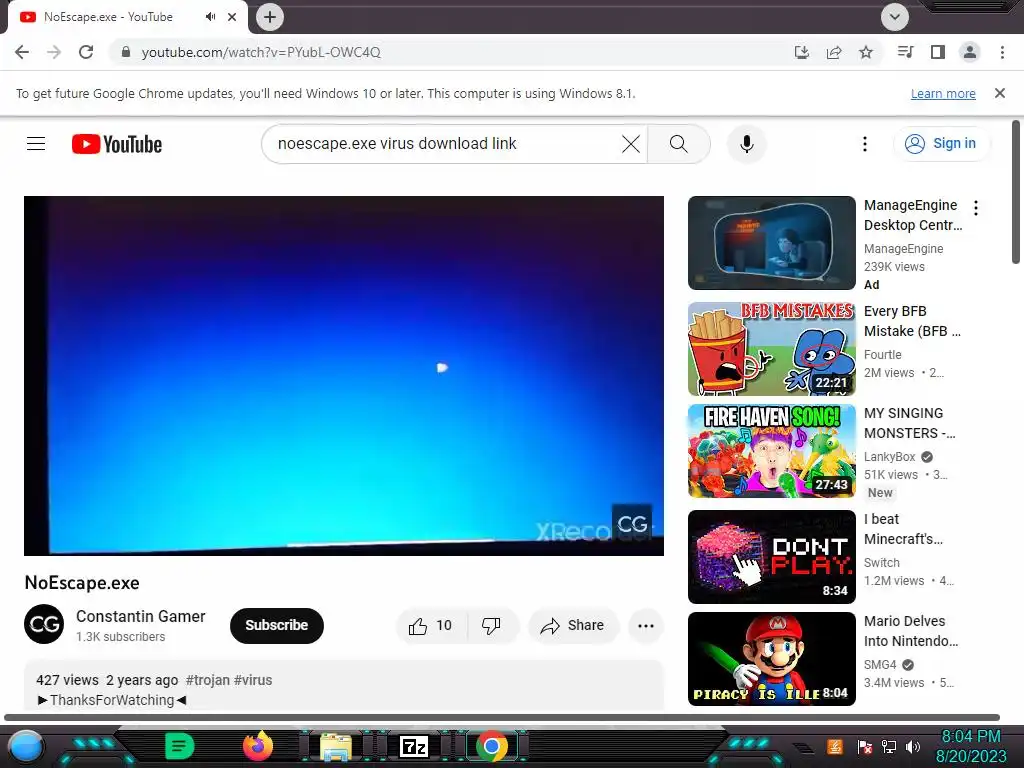Subscribe to Constantin Gamer
1024x768 pixels.
[277, 625]
